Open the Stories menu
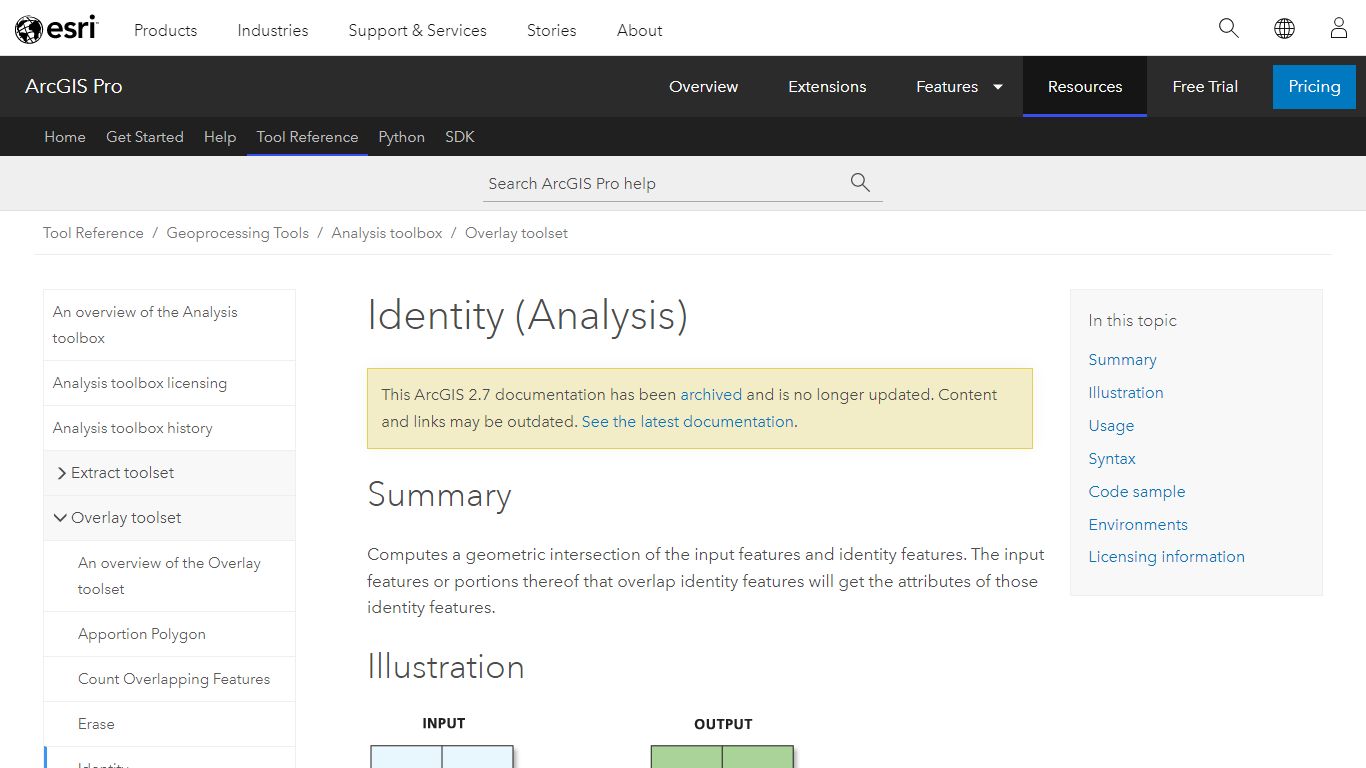 552,30
